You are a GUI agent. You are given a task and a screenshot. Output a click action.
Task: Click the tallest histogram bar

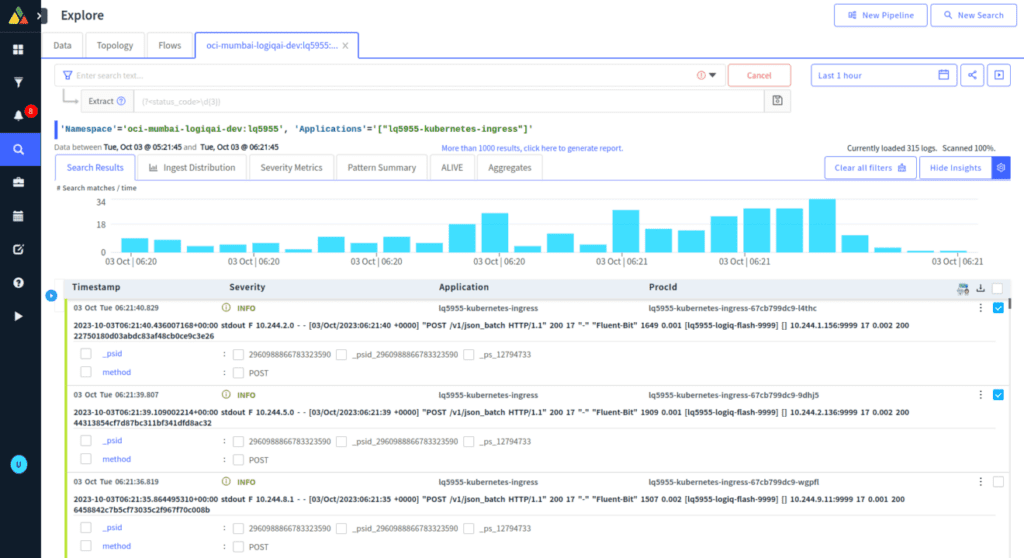(x=822, y=225)
